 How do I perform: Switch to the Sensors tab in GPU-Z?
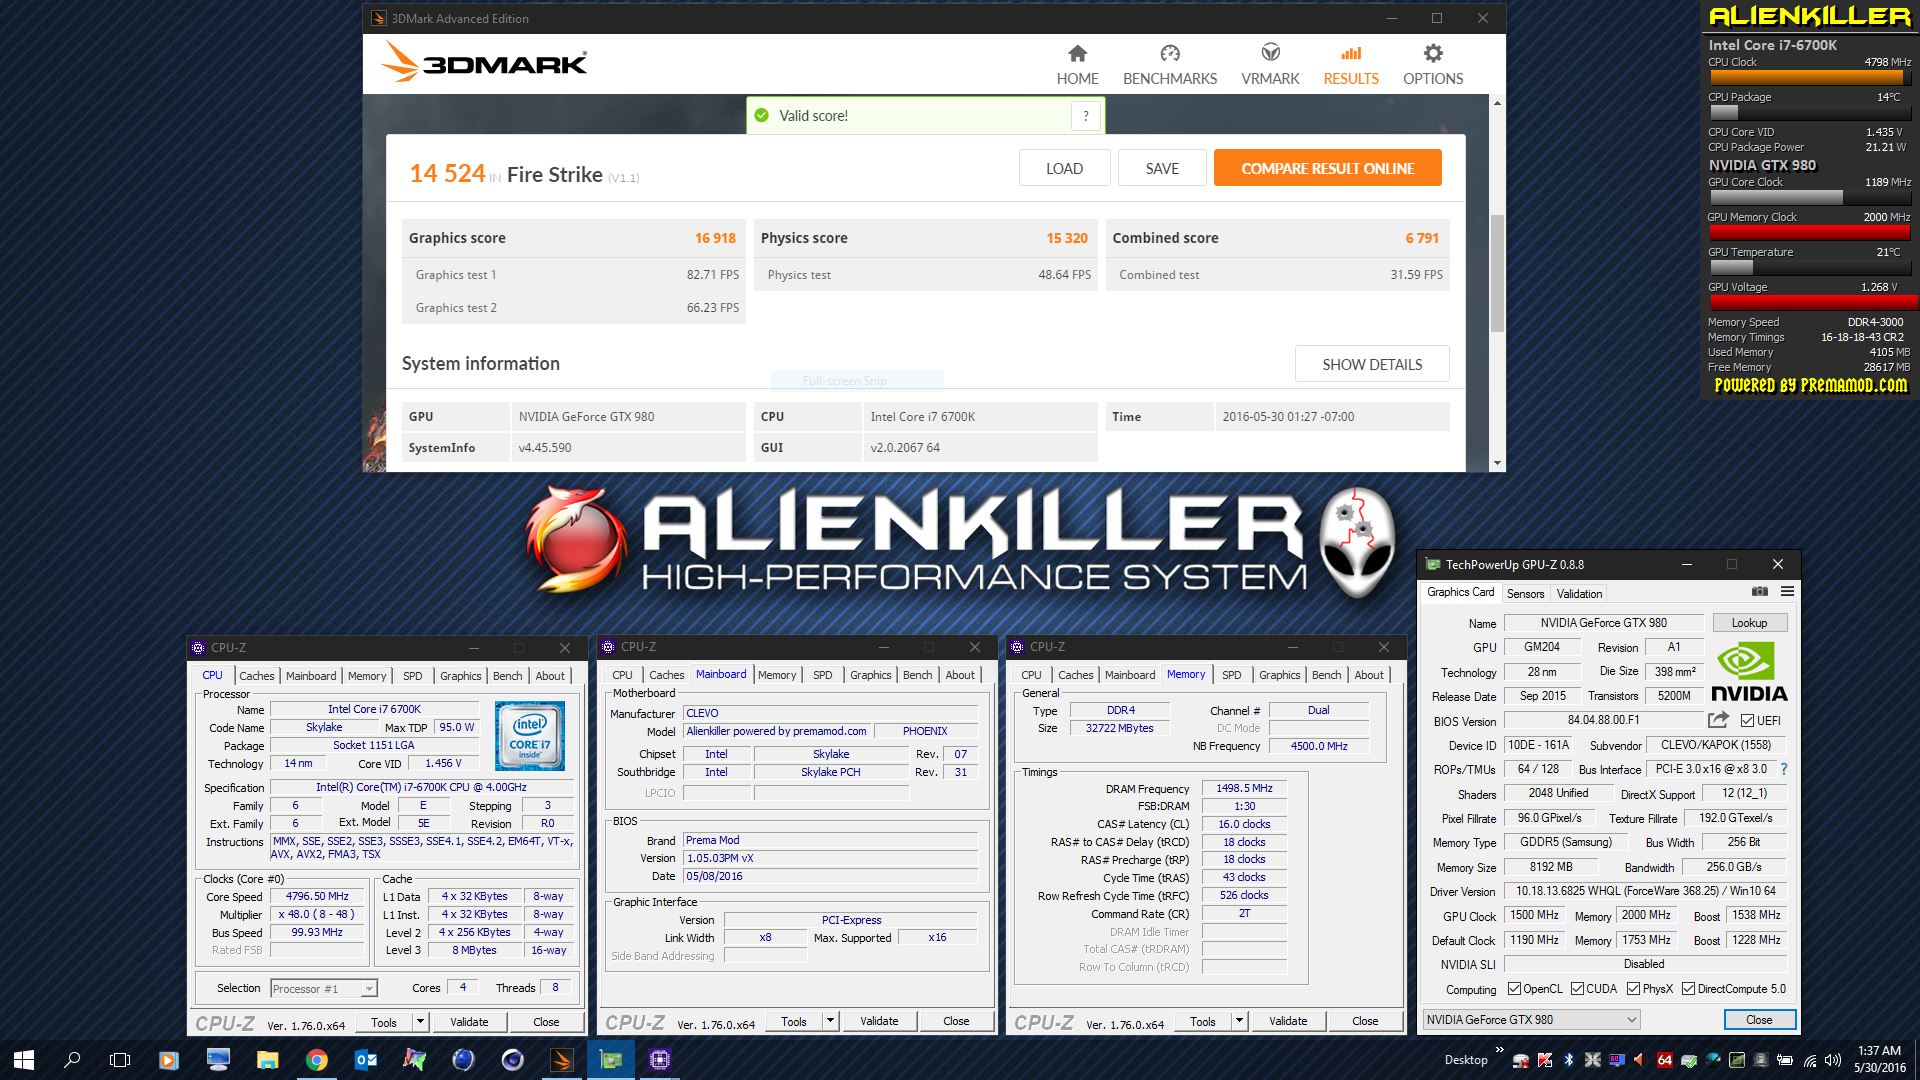click(x=1525, y=593)
